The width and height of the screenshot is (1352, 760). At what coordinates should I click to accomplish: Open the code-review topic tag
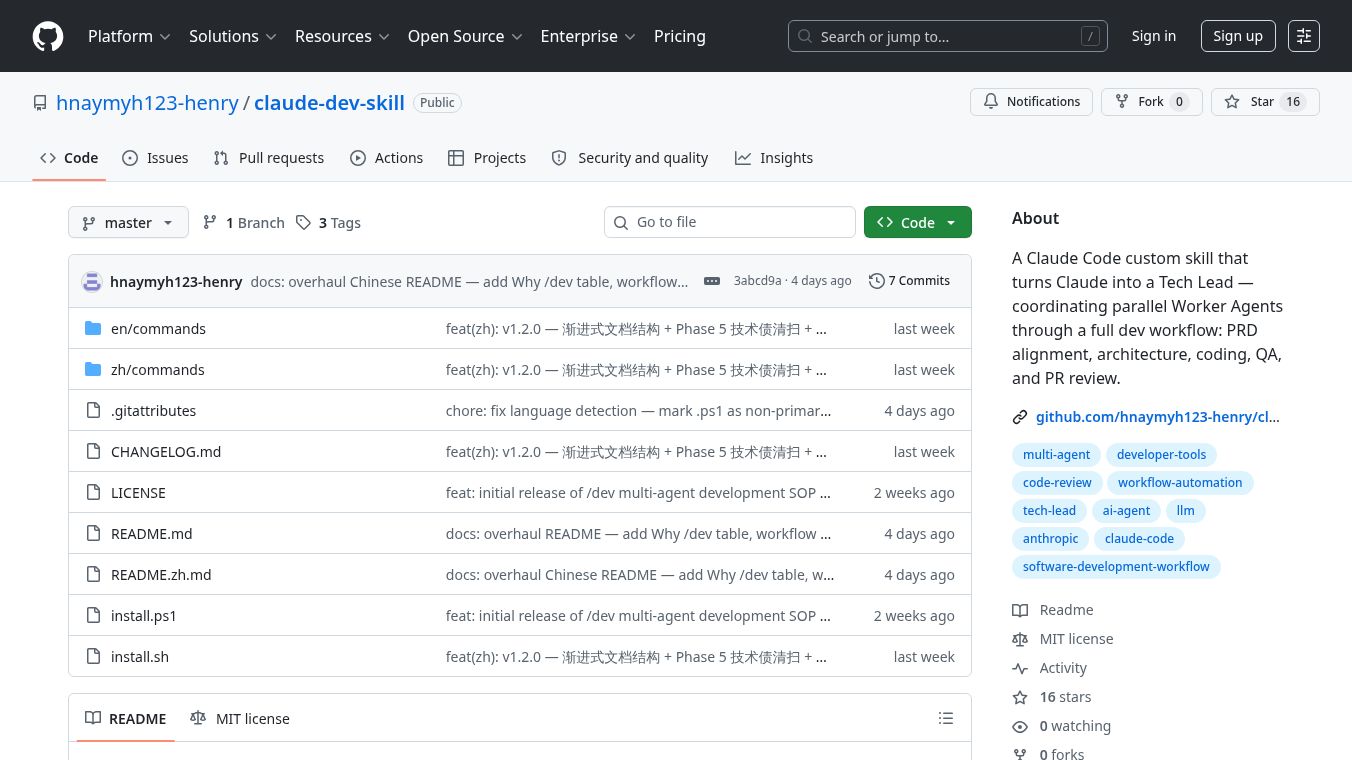[1057, 482]
